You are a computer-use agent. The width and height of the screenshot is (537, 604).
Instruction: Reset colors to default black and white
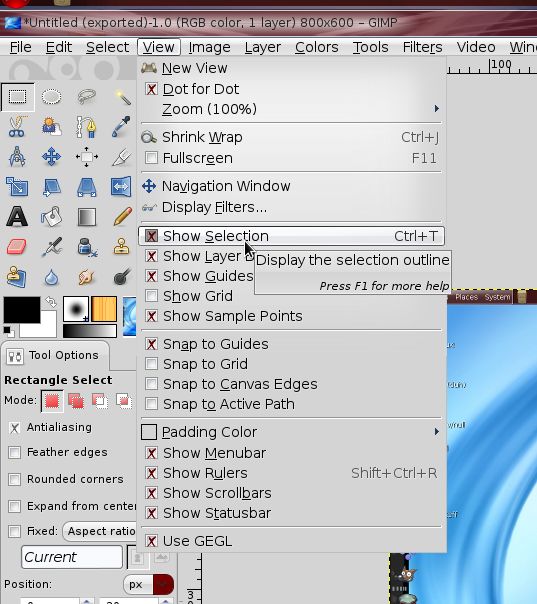[x=7, y=331]
